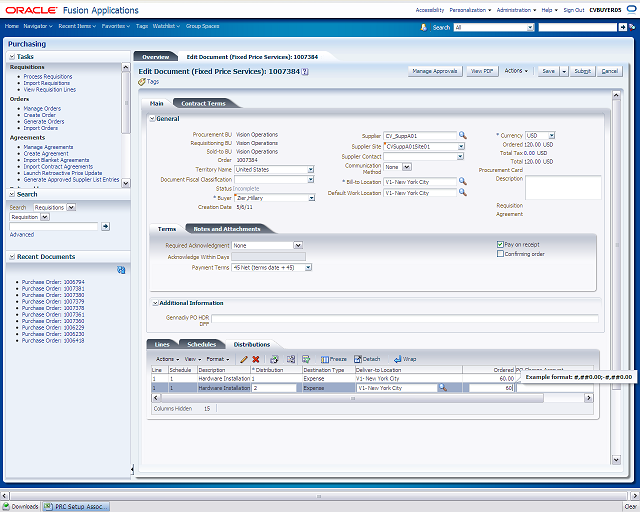Viewport: 640px width, 512px height.
Task: Switch to the Lines tab
Action: (x=162, y=345)
